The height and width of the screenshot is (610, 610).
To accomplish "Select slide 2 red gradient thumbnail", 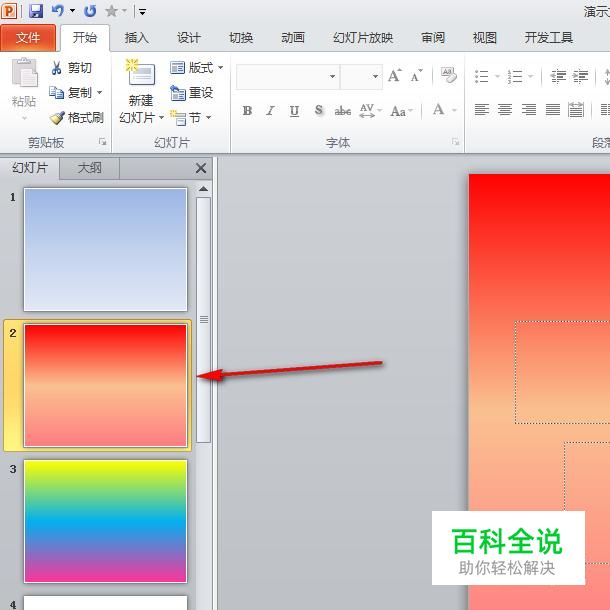I will point(105,385).
